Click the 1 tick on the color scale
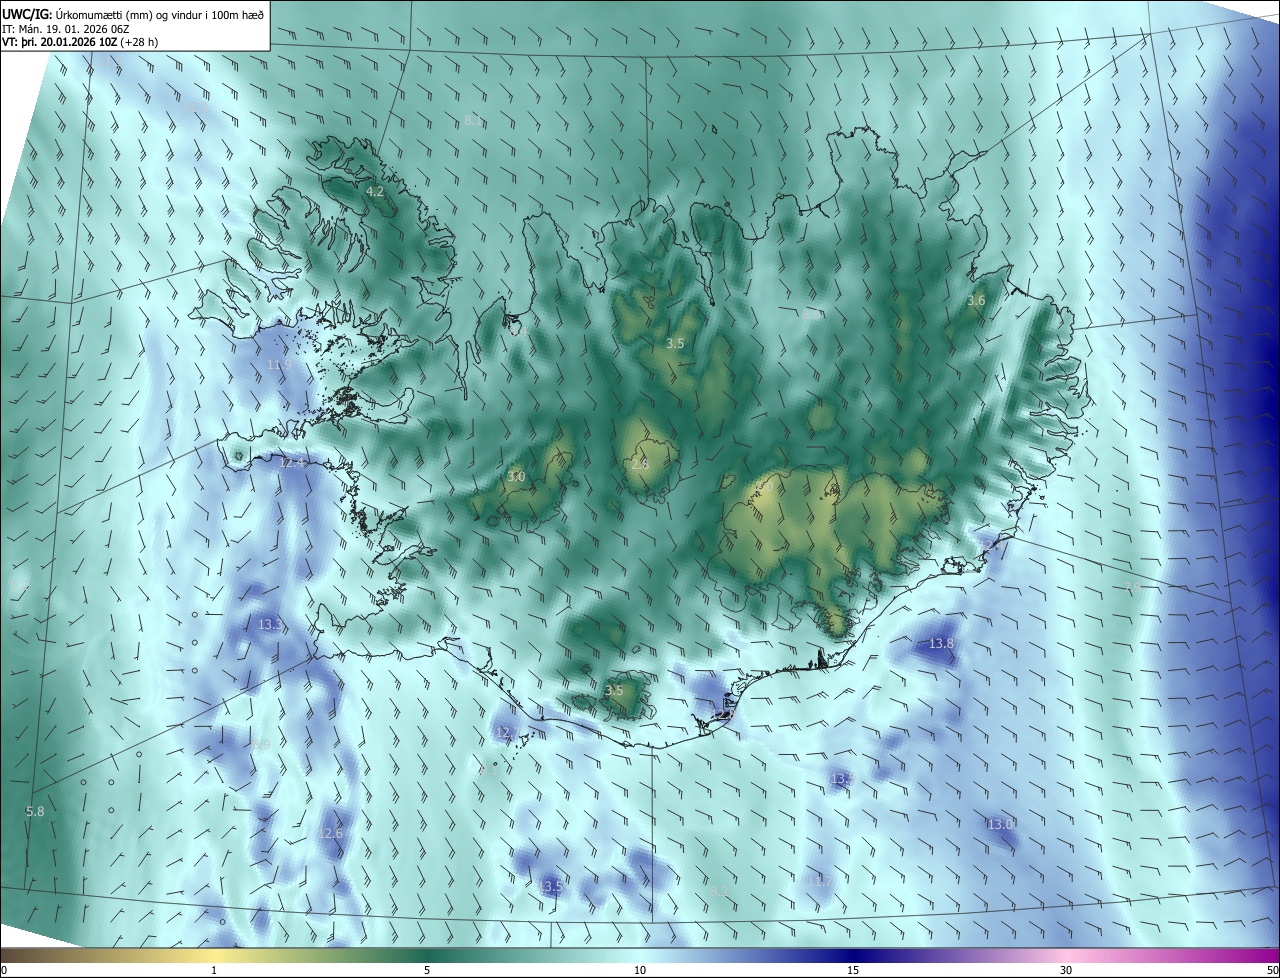The height and width of the screenshot is (978, 1280). tap(214, 970)
